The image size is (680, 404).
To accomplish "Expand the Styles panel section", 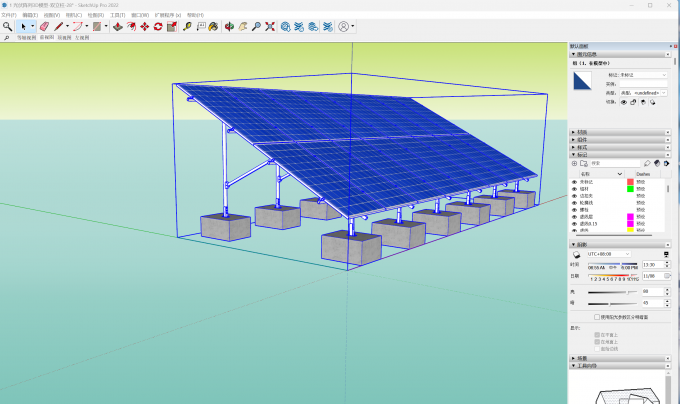I will click(582, 146).
